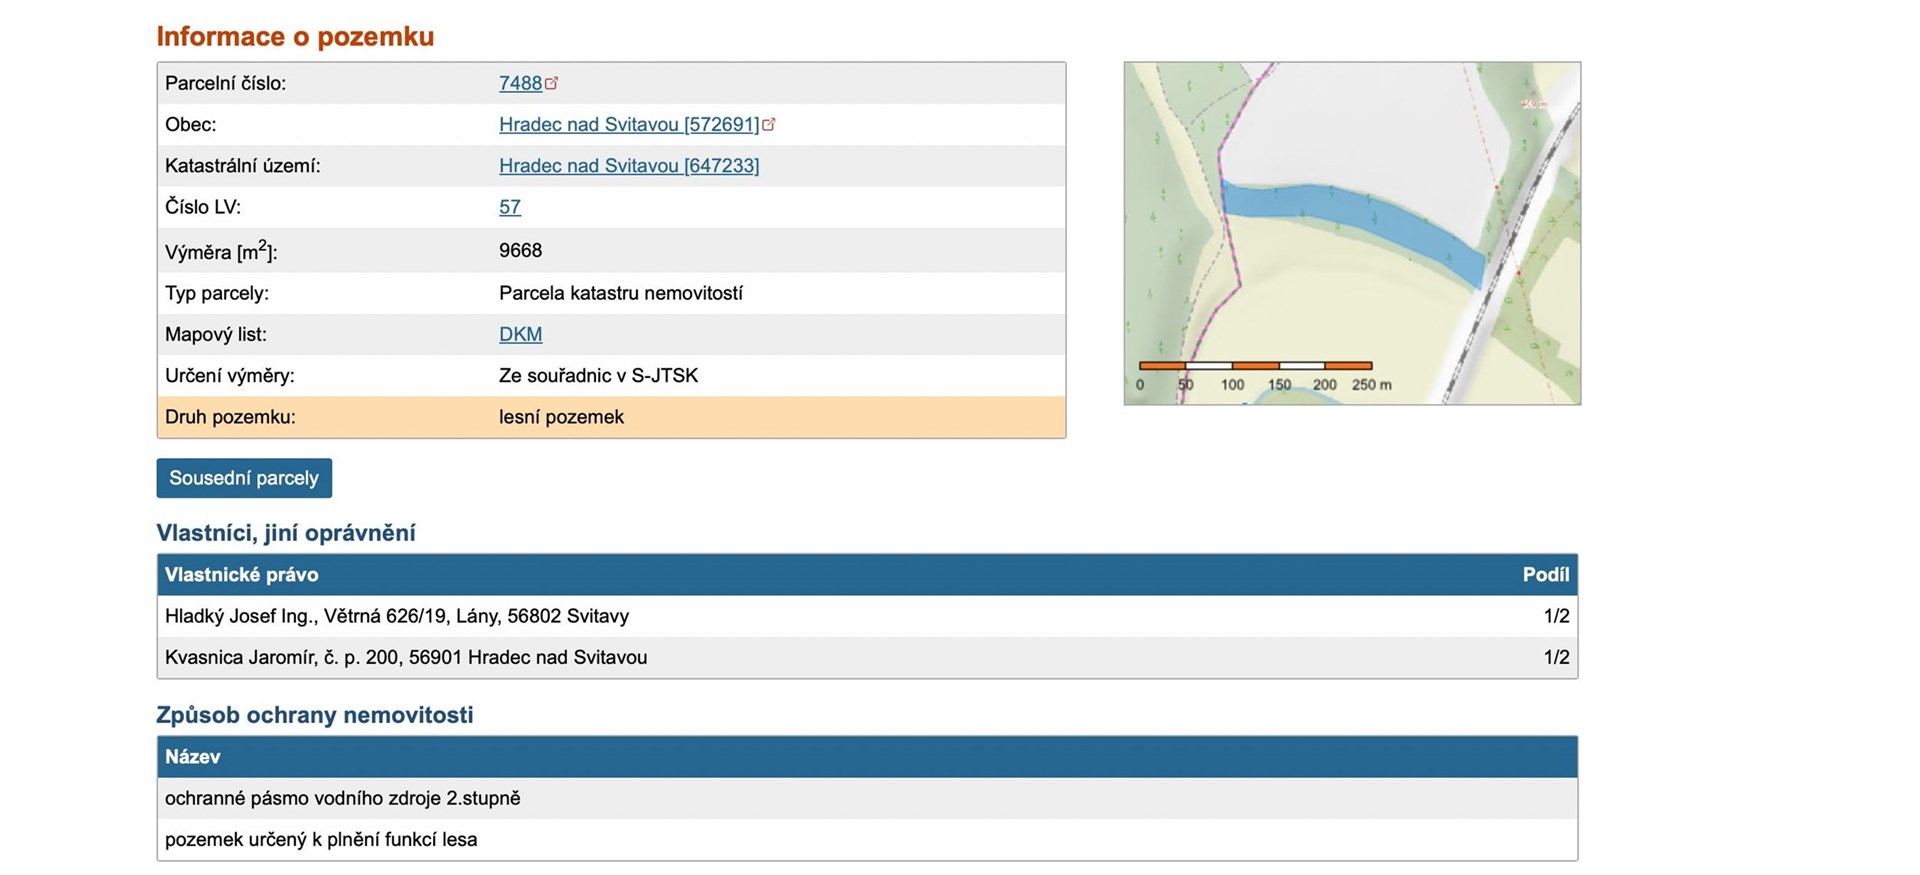Click the Vlastnické právo column header

coord(241,575)
